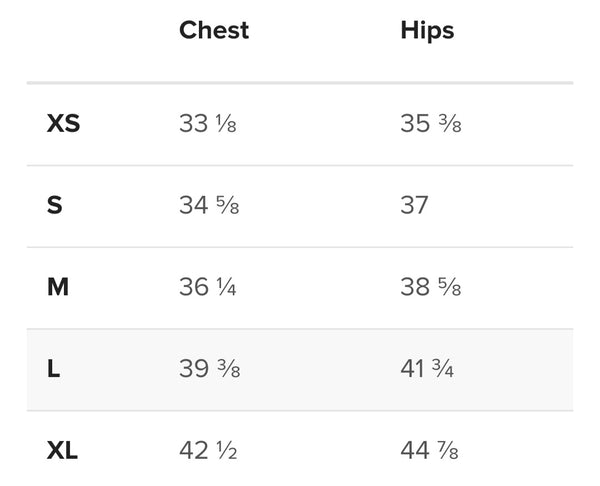Click the Hips column header

click(x=427, y=31)
